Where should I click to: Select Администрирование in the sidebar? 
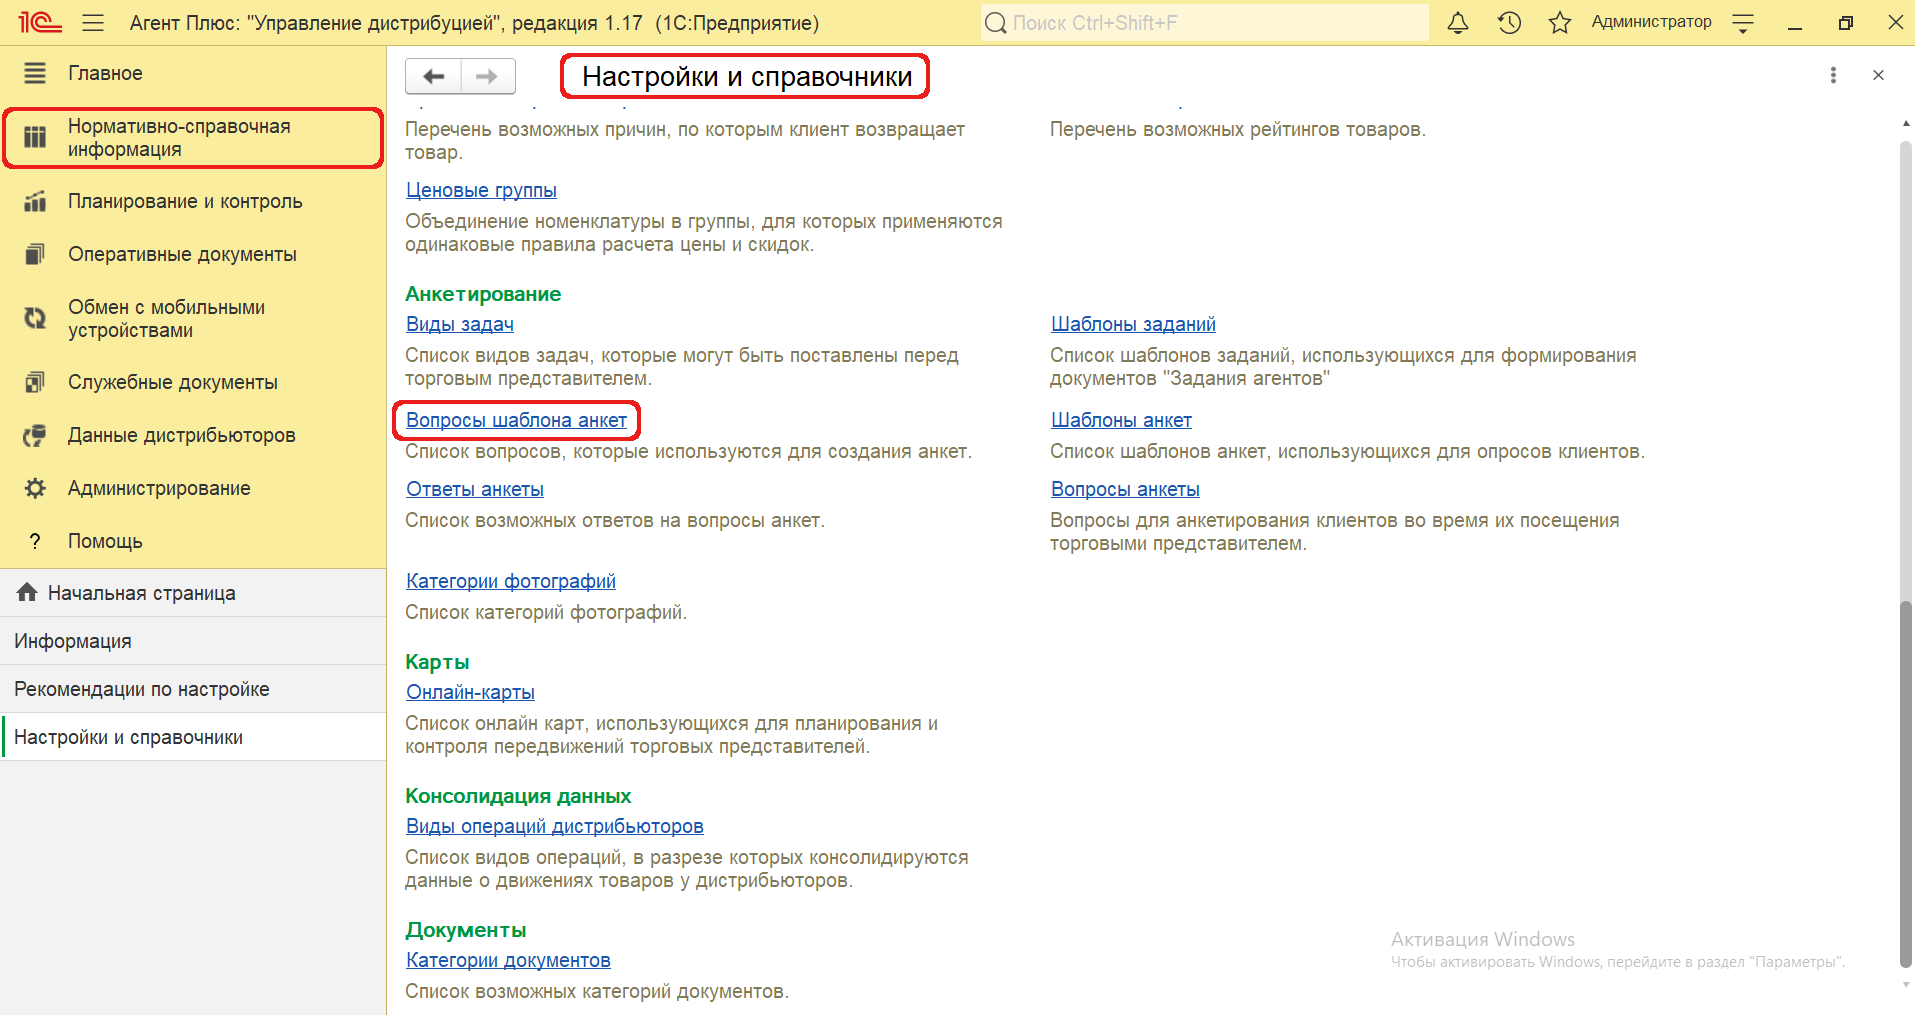[x=159, y=488]
